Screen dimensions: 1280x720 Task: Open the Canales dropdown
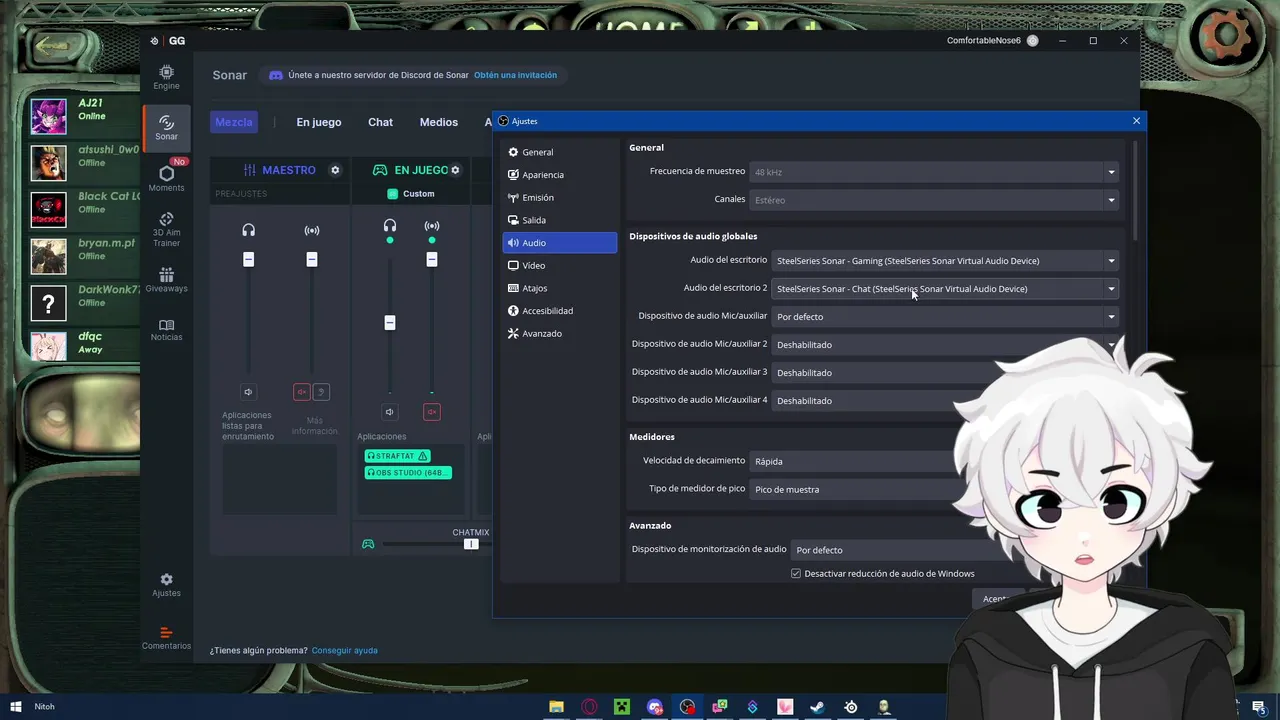pyautogui.click(x=934, y=200)
